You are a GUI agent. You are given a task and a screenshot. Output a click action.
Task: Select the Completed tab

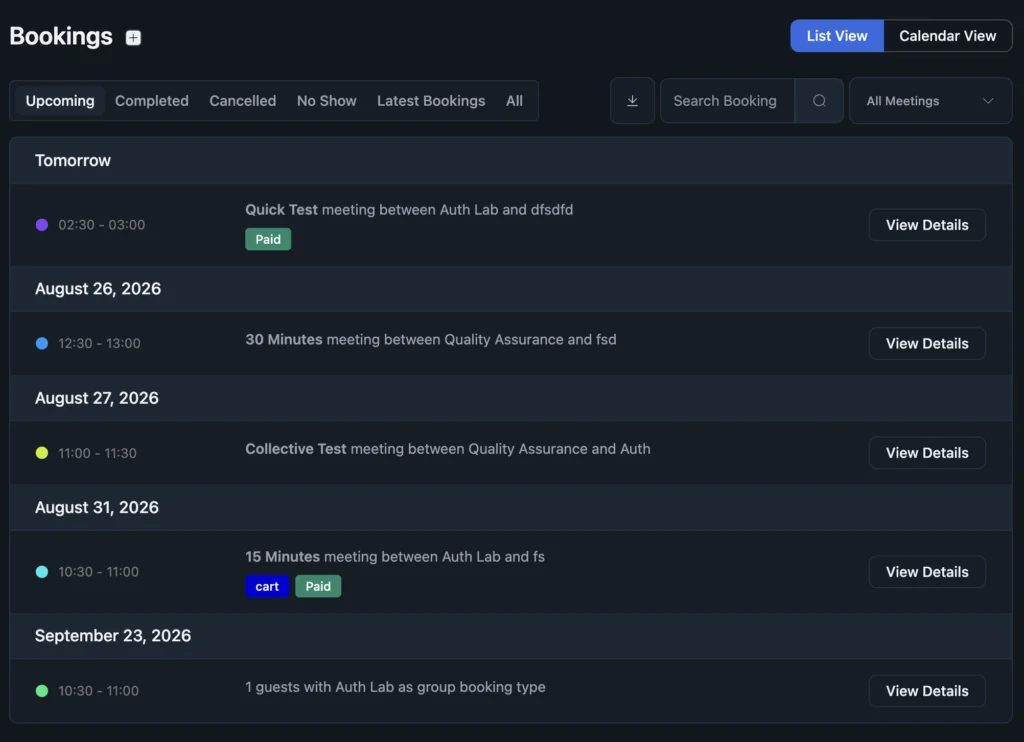pyautogui.click(x=152, y=101)
